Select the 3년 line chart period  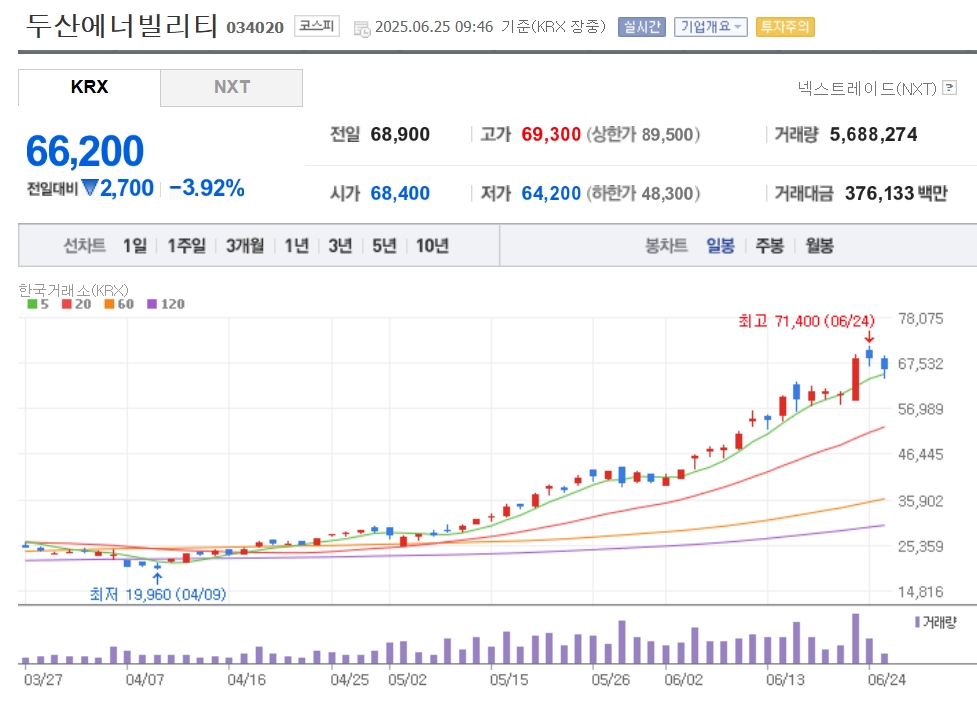pos(340,246)
